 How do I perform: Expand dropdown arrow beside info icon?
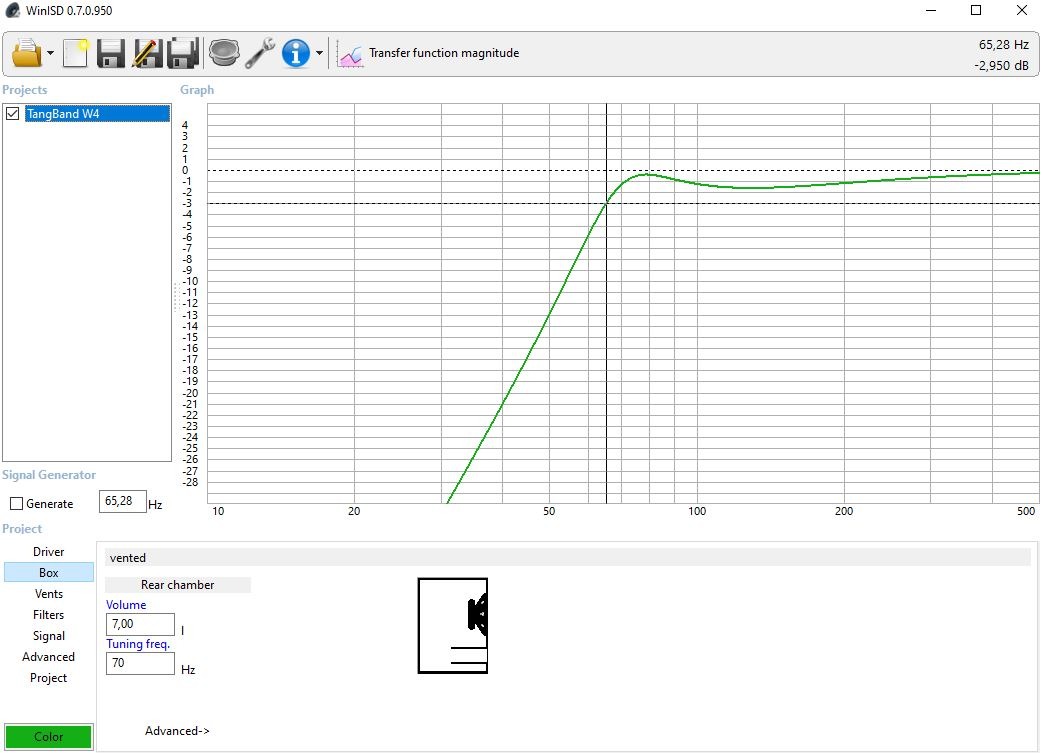coord(319,53)
